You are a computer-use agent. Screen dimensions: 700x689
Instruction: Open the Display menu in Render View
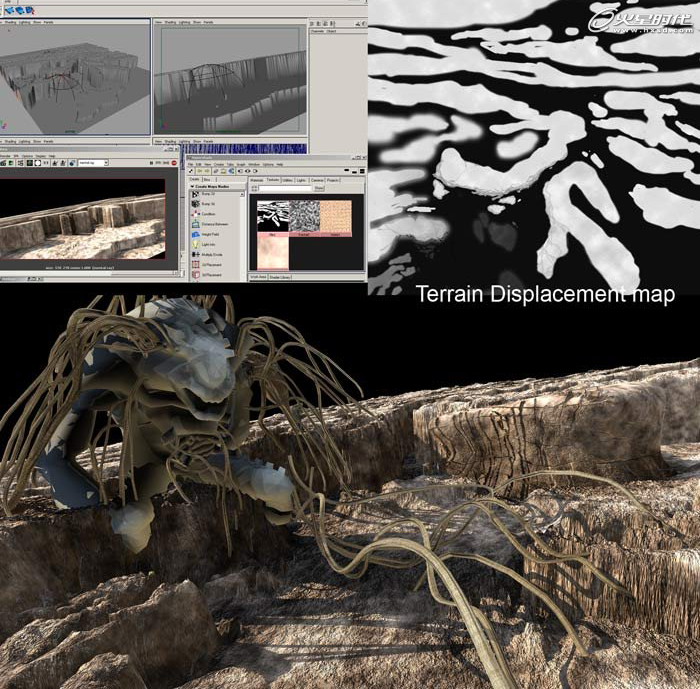40,156
